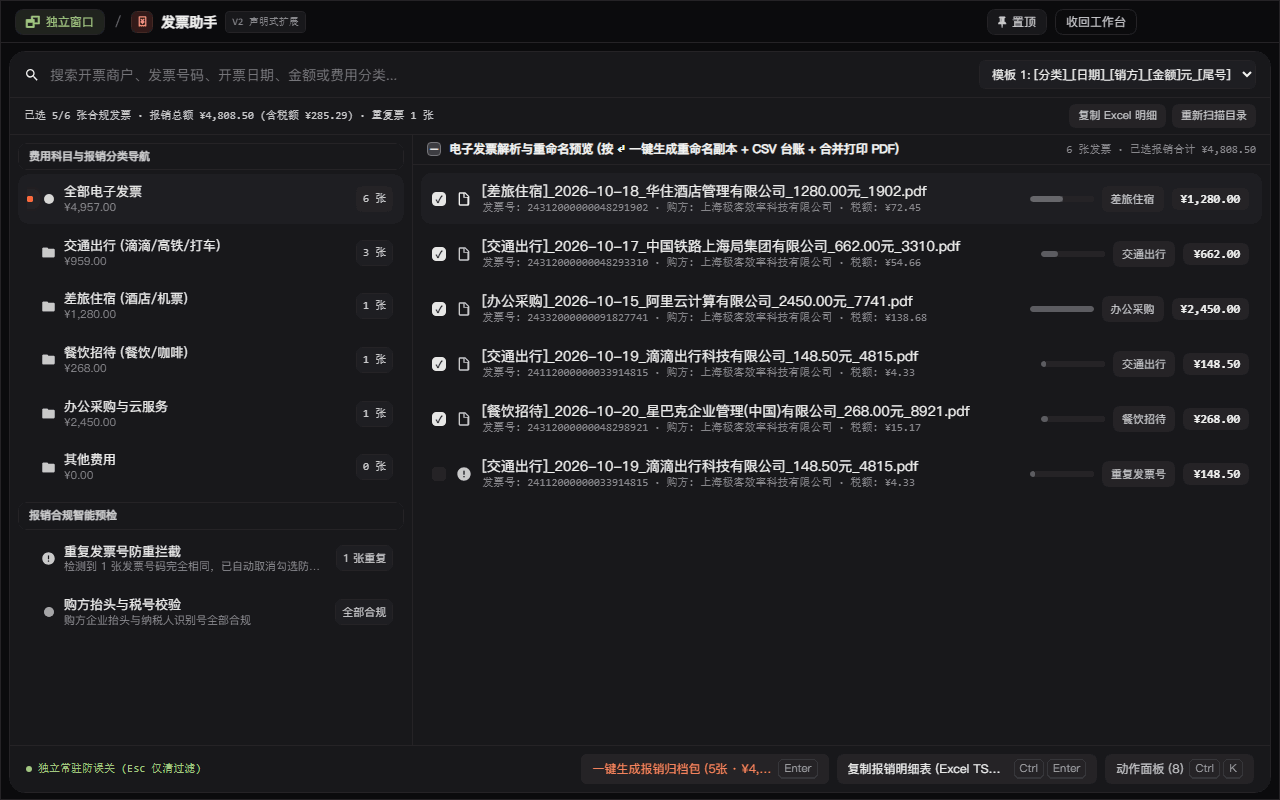Screen dimensions: 1280x800
Task: Click 重新扫描目录 button
Action: tap(1214, 115)
